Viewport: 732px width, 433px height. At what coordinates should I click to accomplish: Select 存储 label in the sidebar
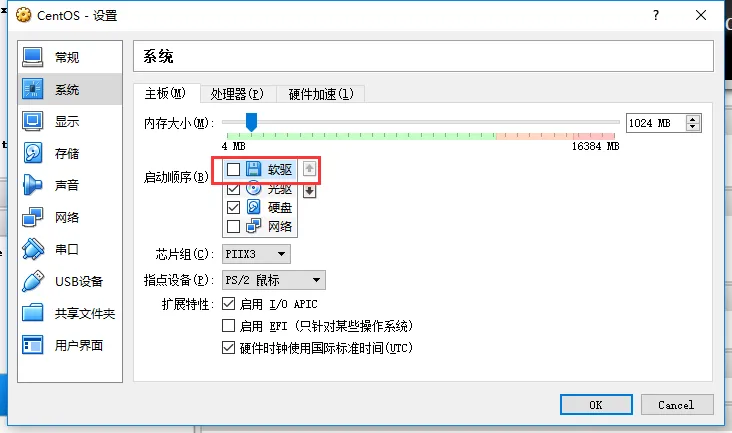tap(67, 153)
